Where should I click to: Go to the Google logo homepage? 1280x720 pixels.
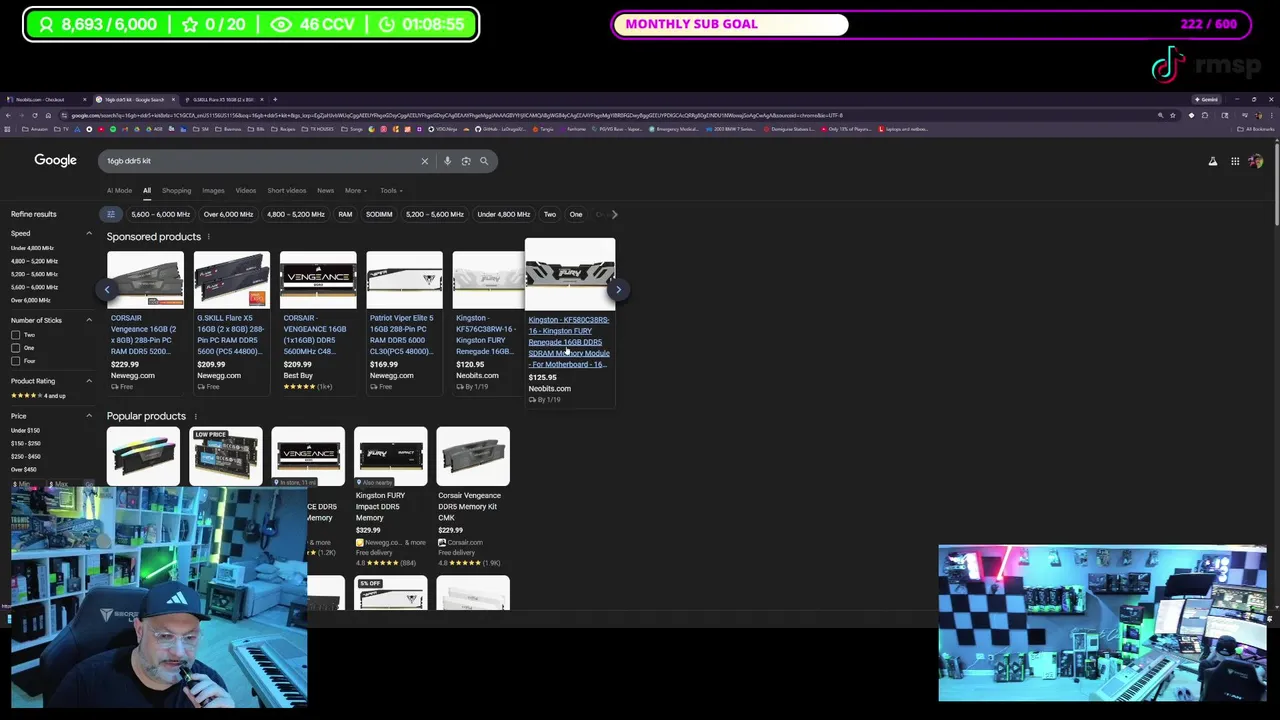(55, 160)
